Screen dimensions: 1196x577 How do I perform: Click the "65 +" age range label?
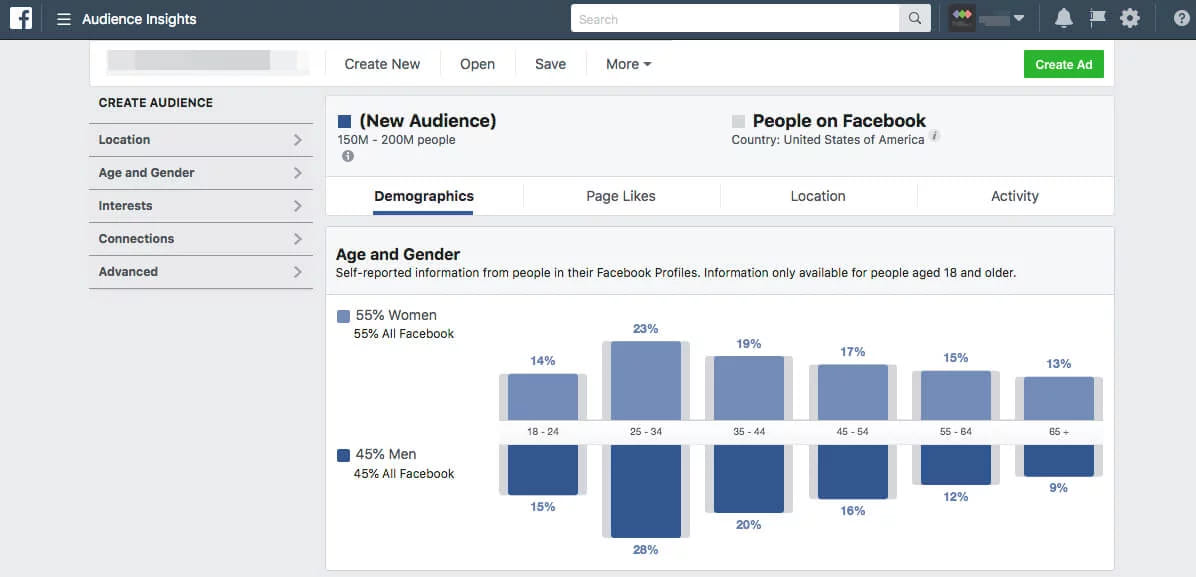pos(1059,432)
